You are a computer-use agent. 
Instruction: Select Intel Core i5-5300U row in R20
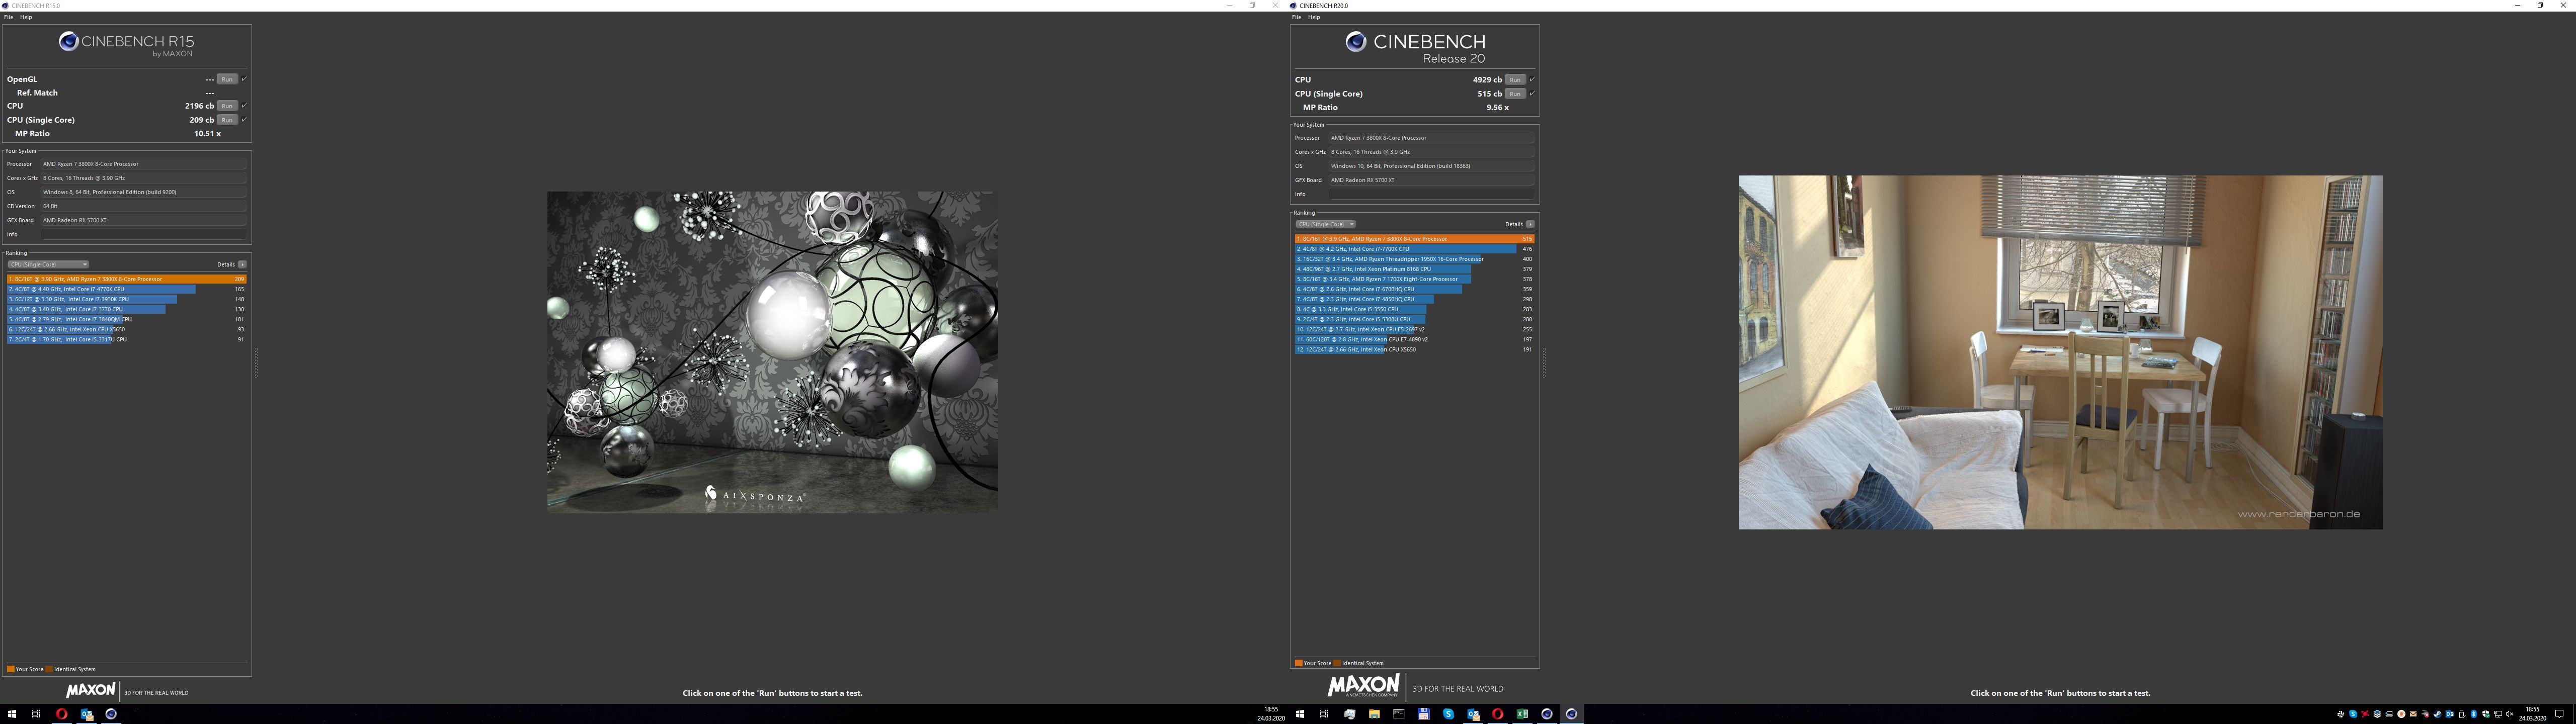point(1414,319)
